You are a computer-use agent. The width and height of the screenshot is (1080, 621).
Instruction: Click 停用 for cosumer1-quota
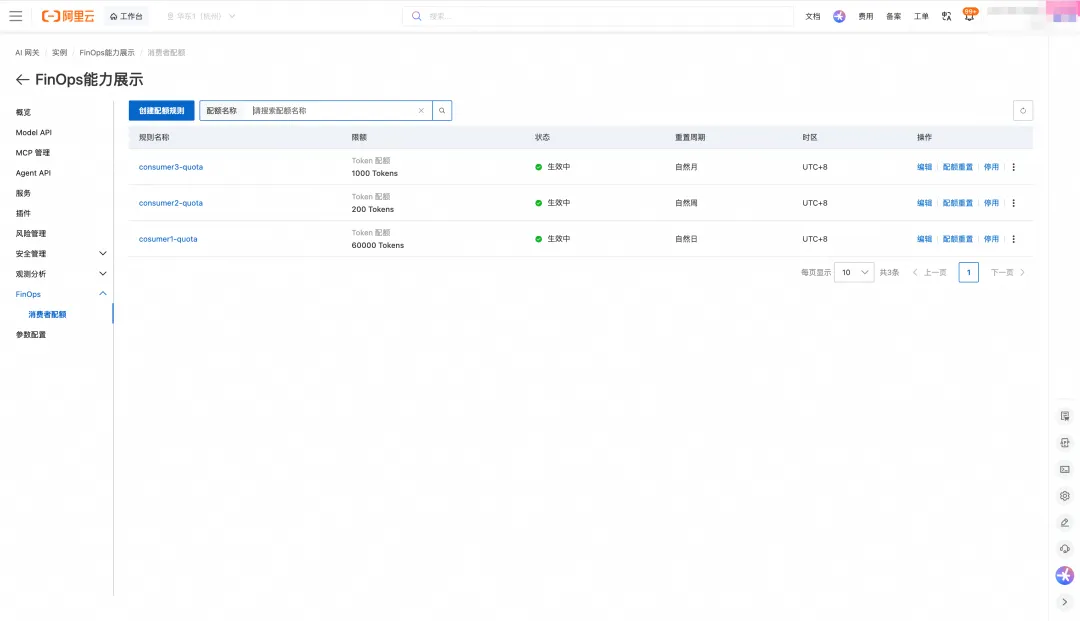(x=991, y=239)
